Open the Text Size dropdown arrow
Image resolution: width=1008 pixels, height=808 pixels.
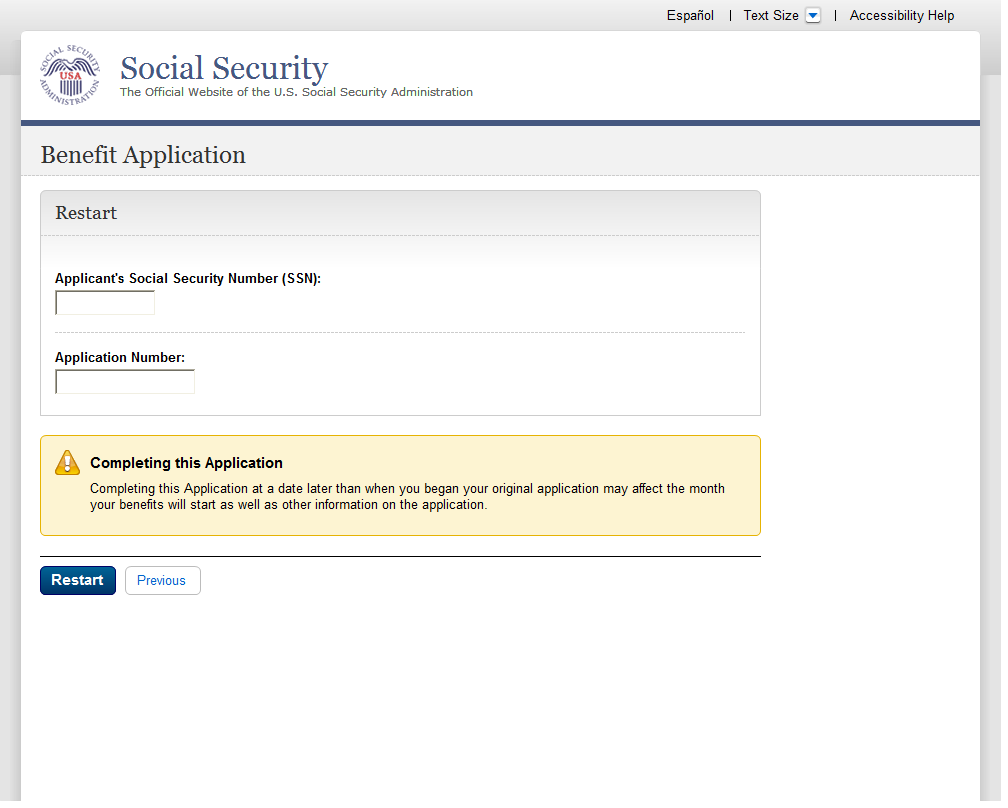[x=812, y=16]
